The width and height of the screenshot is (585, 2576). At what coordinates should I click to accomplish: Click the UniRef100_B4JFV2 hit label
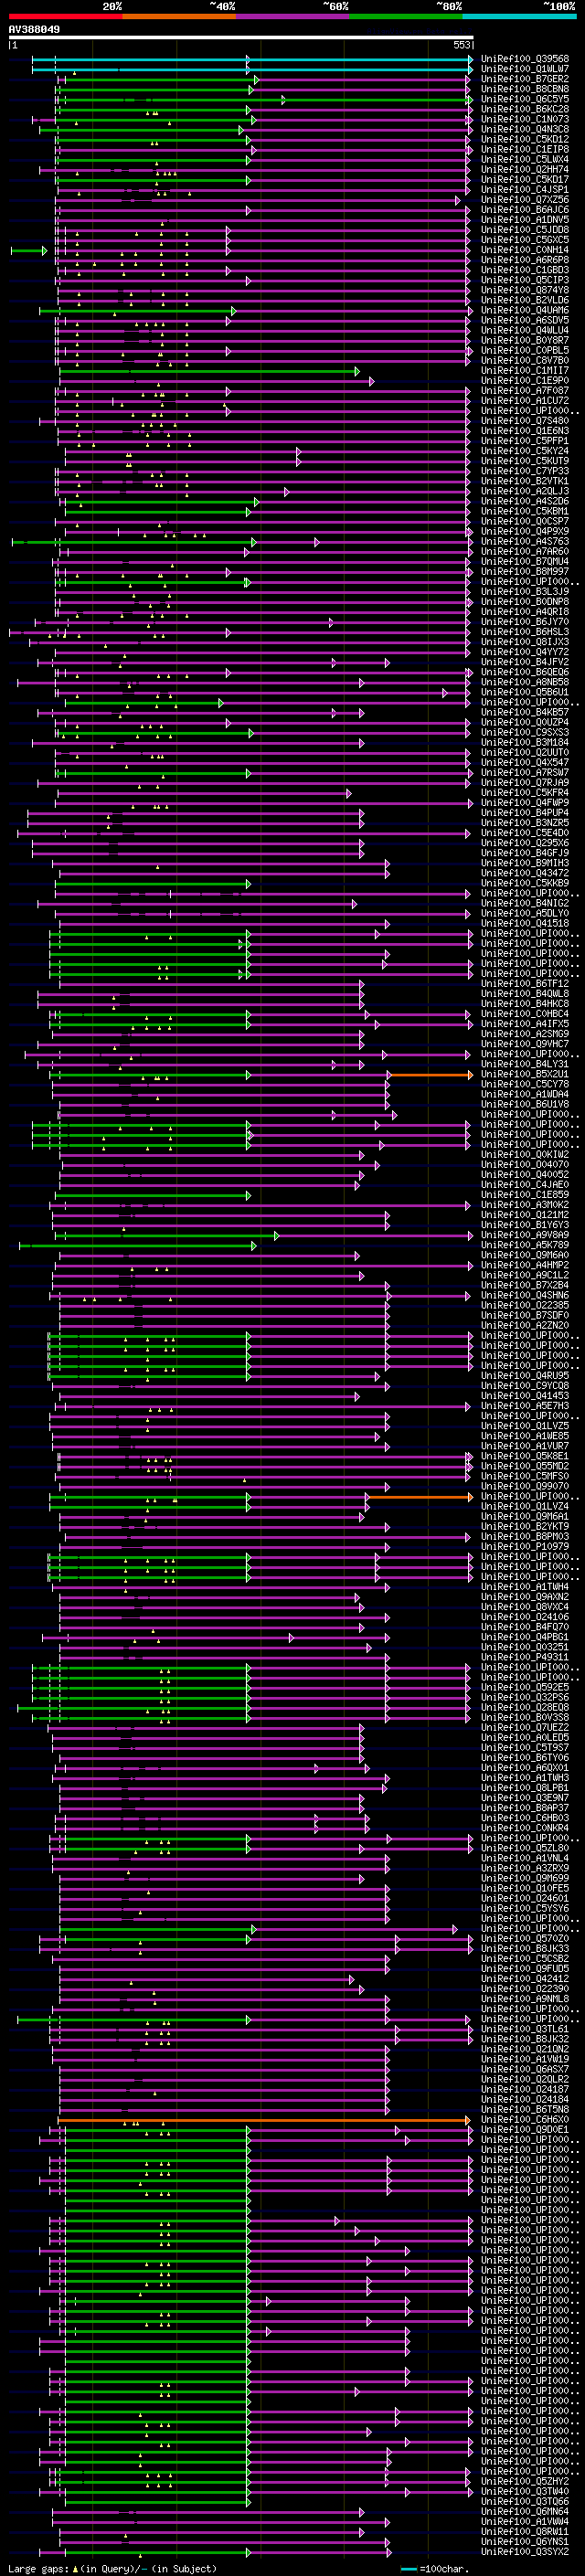pyautogui.click(x=524, y=662)
